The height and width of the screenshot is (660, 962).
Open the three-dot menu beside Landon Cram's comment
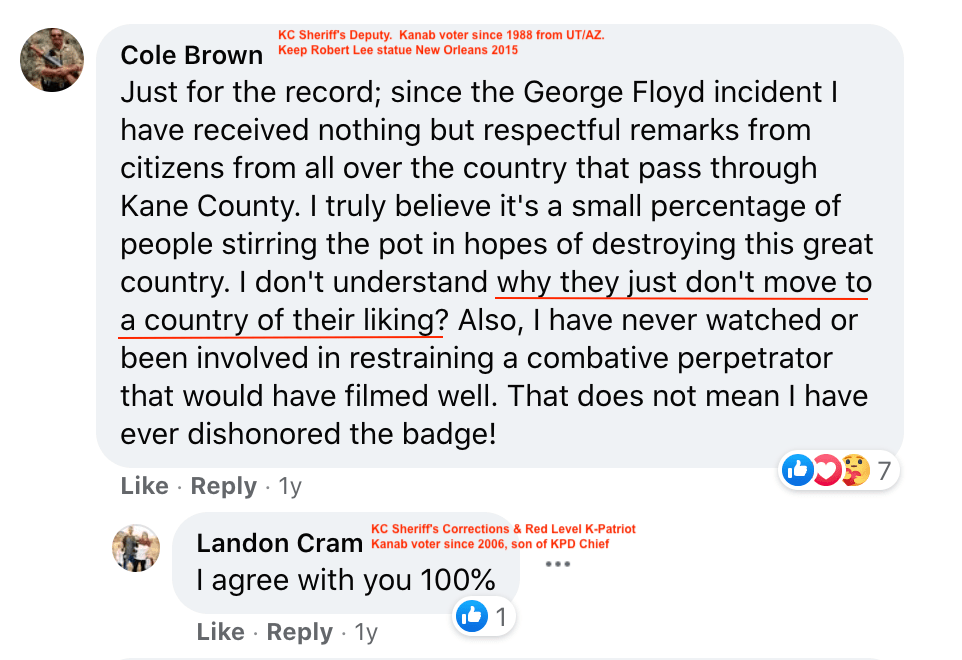pos(557,564)
